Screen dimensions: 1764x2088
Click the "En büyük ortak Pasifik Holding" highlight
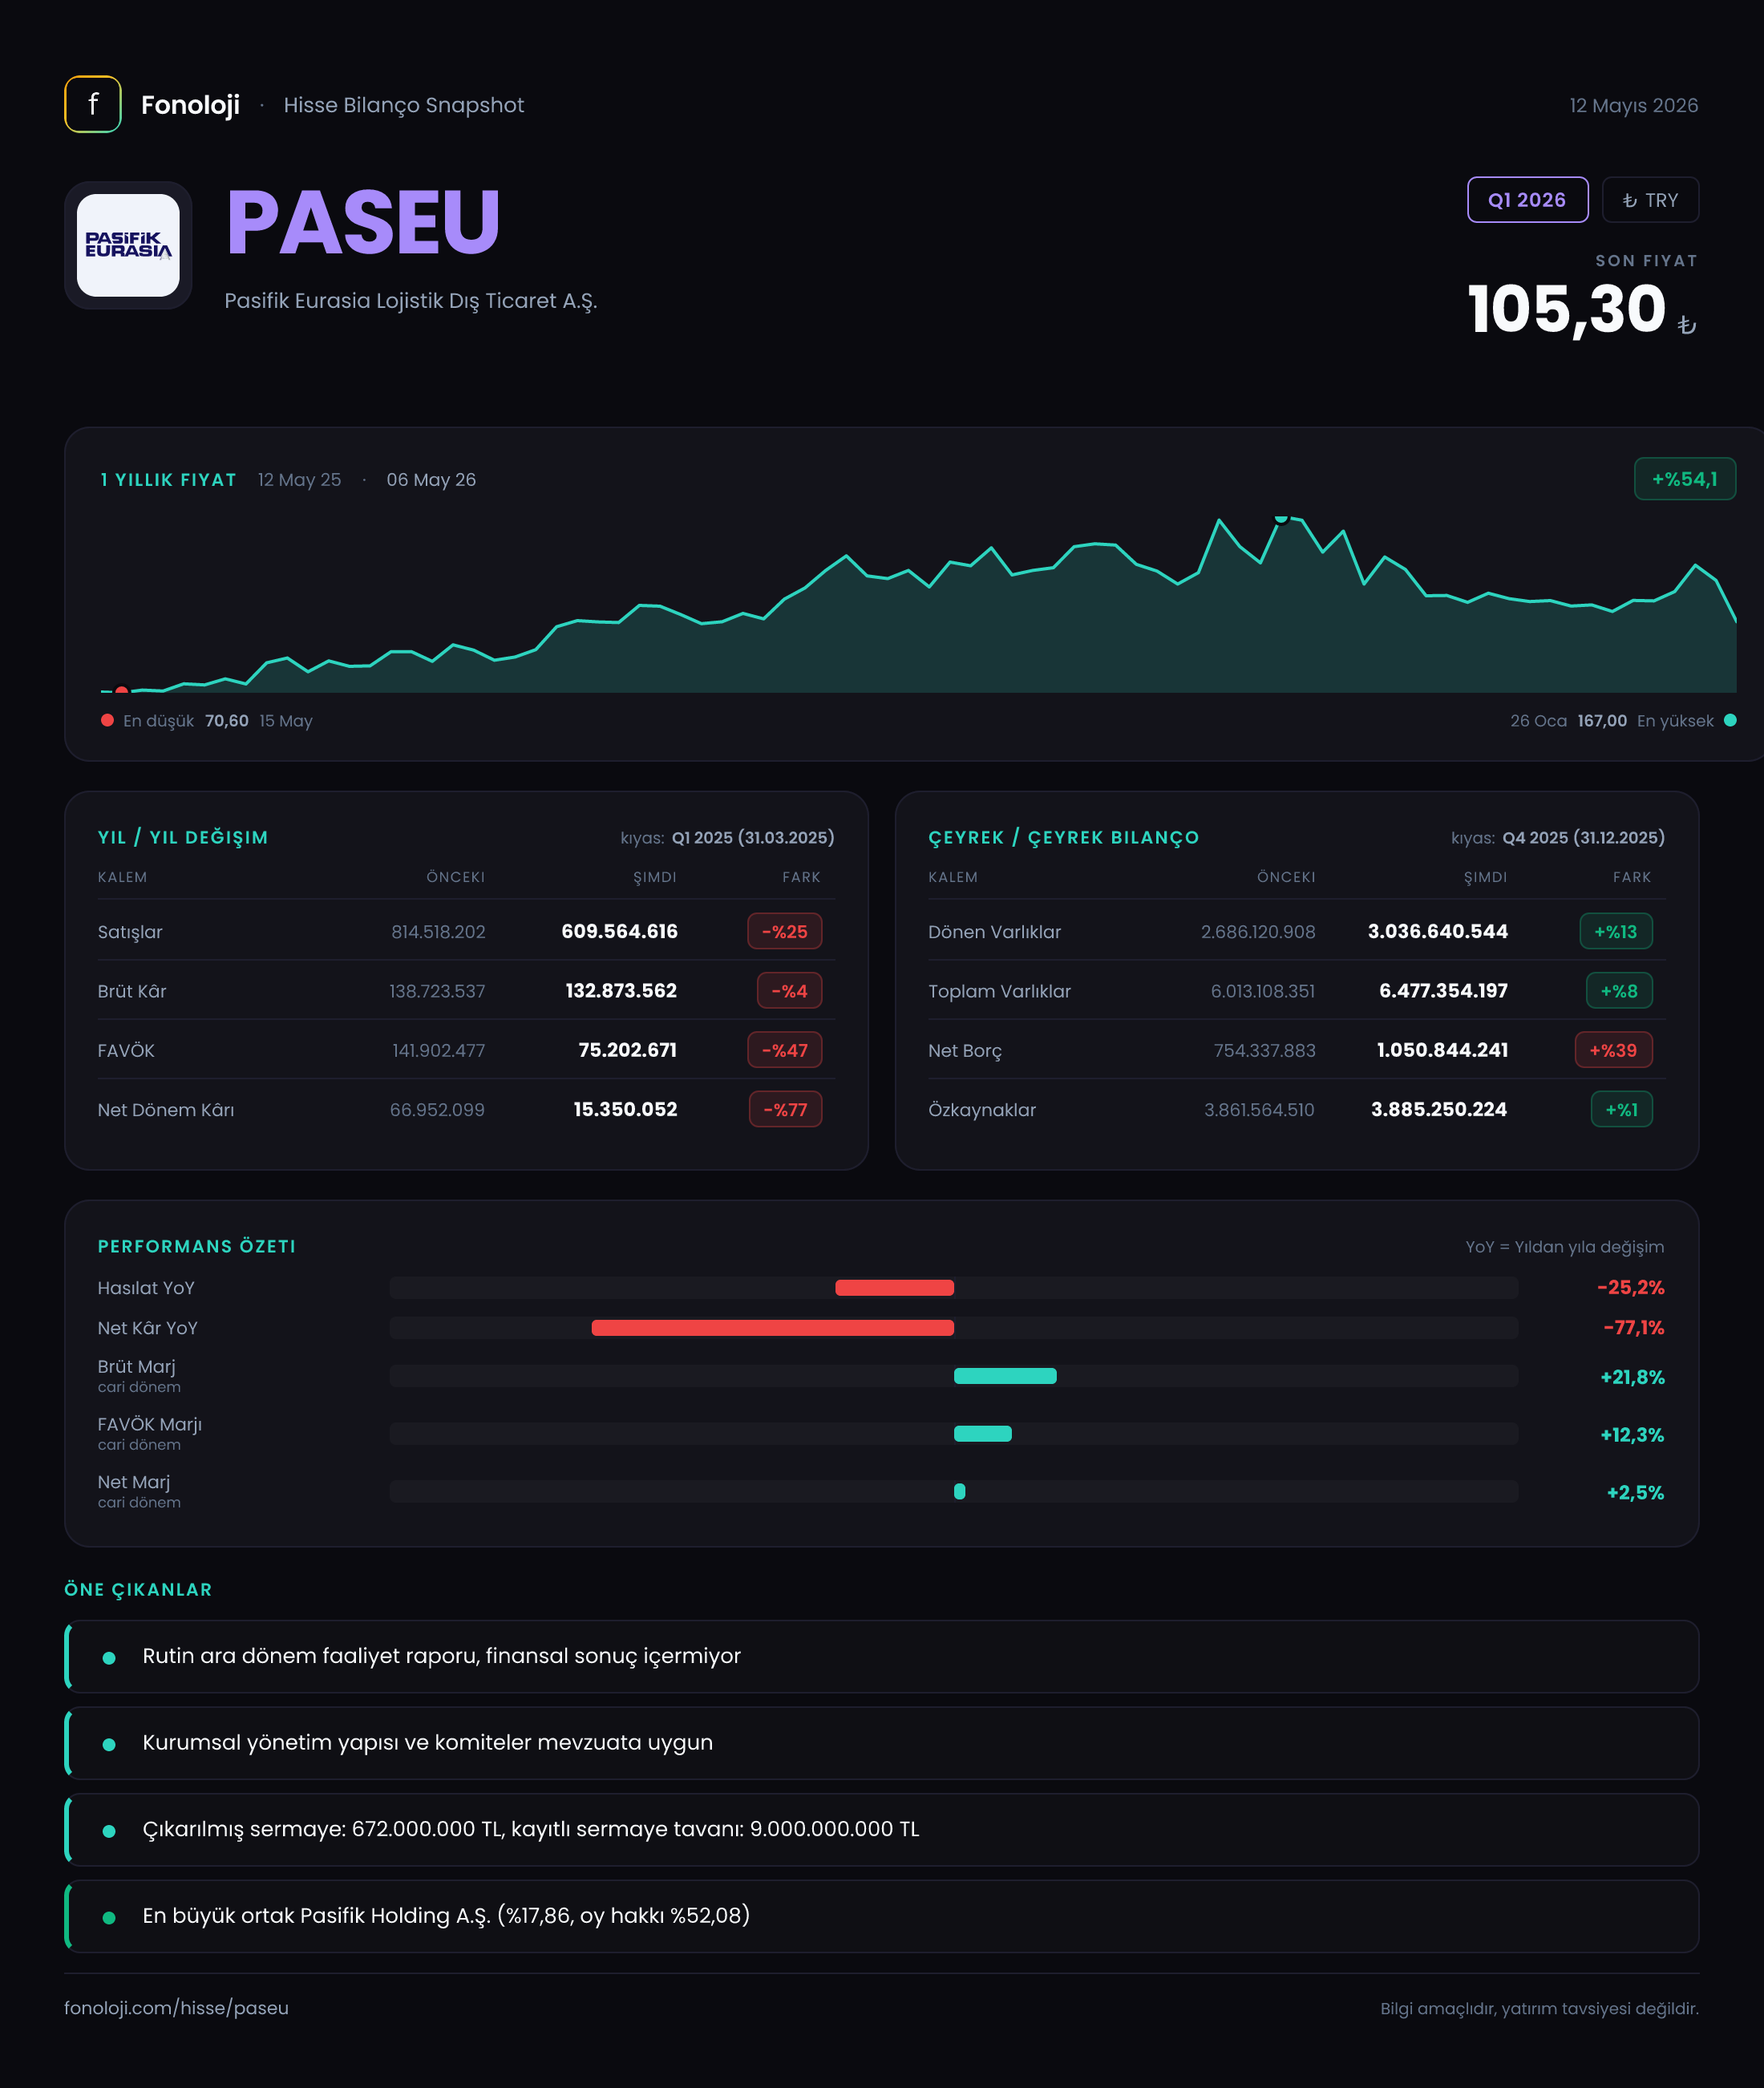point(882,1916)
